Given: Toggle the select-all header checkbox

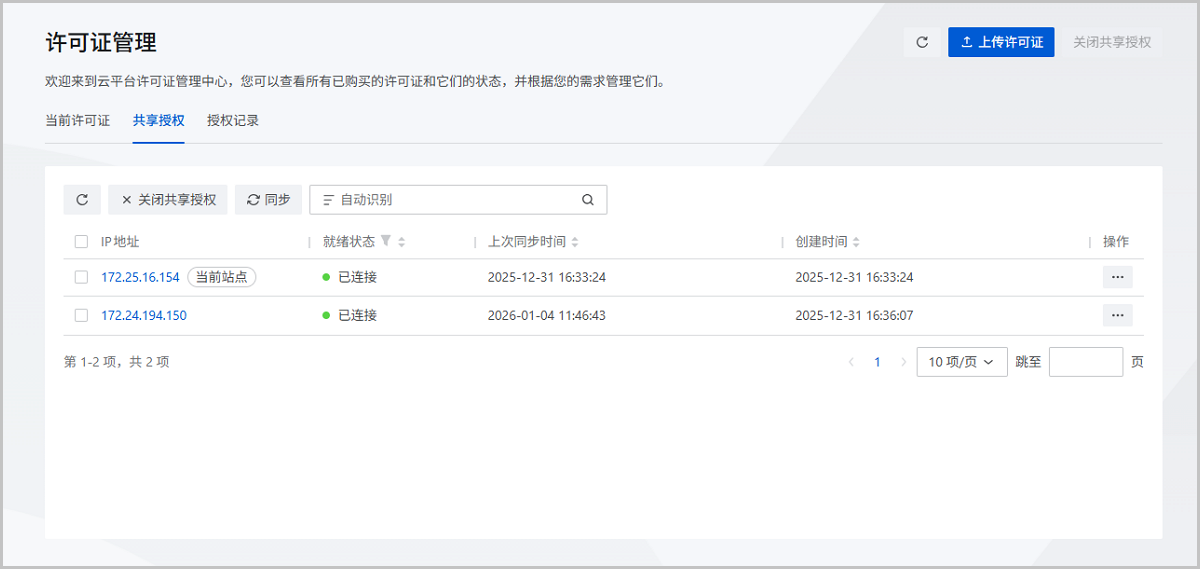Looking at the screenshot, I should click(81, 242).
